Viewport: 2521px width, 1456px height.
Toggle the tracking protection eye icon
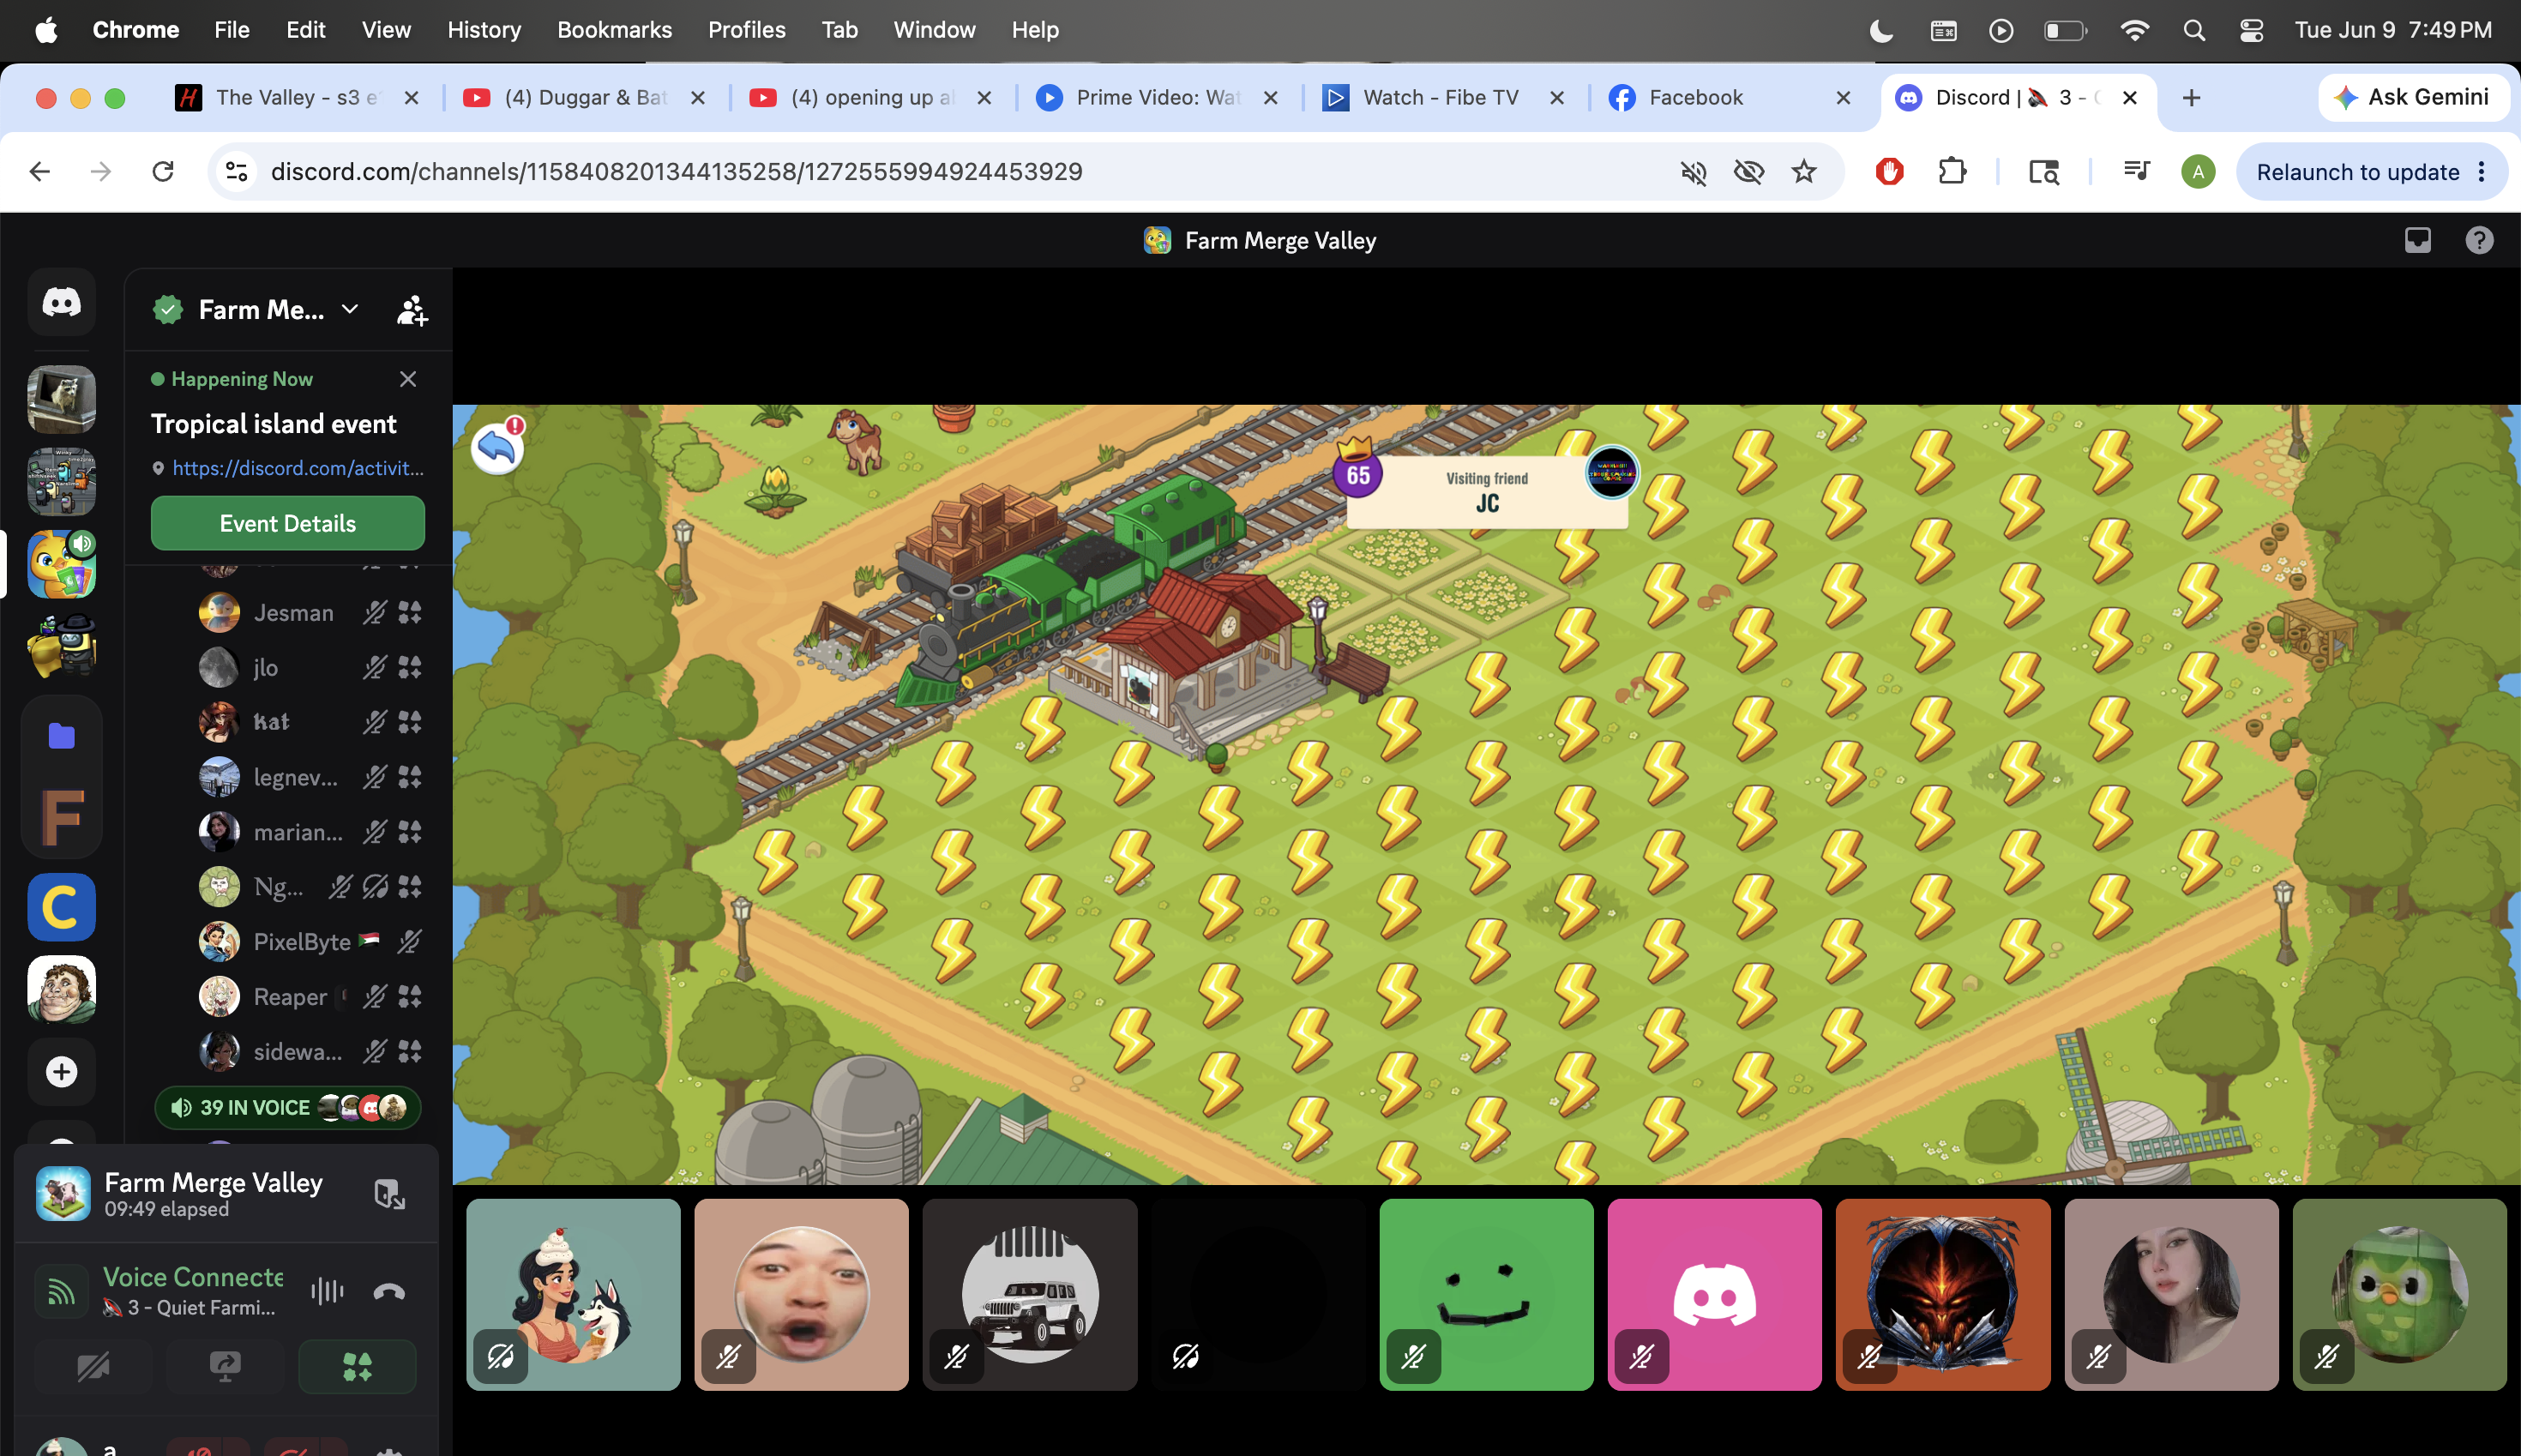(x=1748, y=172)
